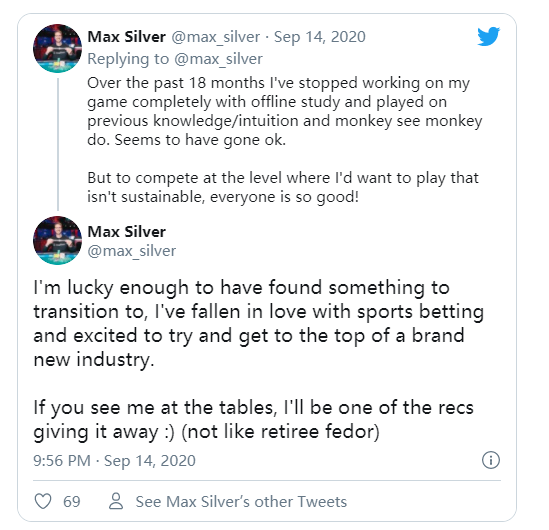Image resolution: width=549 pixels, height=530 pixels.
Task: Click the main tweet text about sports betting
Action: click(259, 323)
